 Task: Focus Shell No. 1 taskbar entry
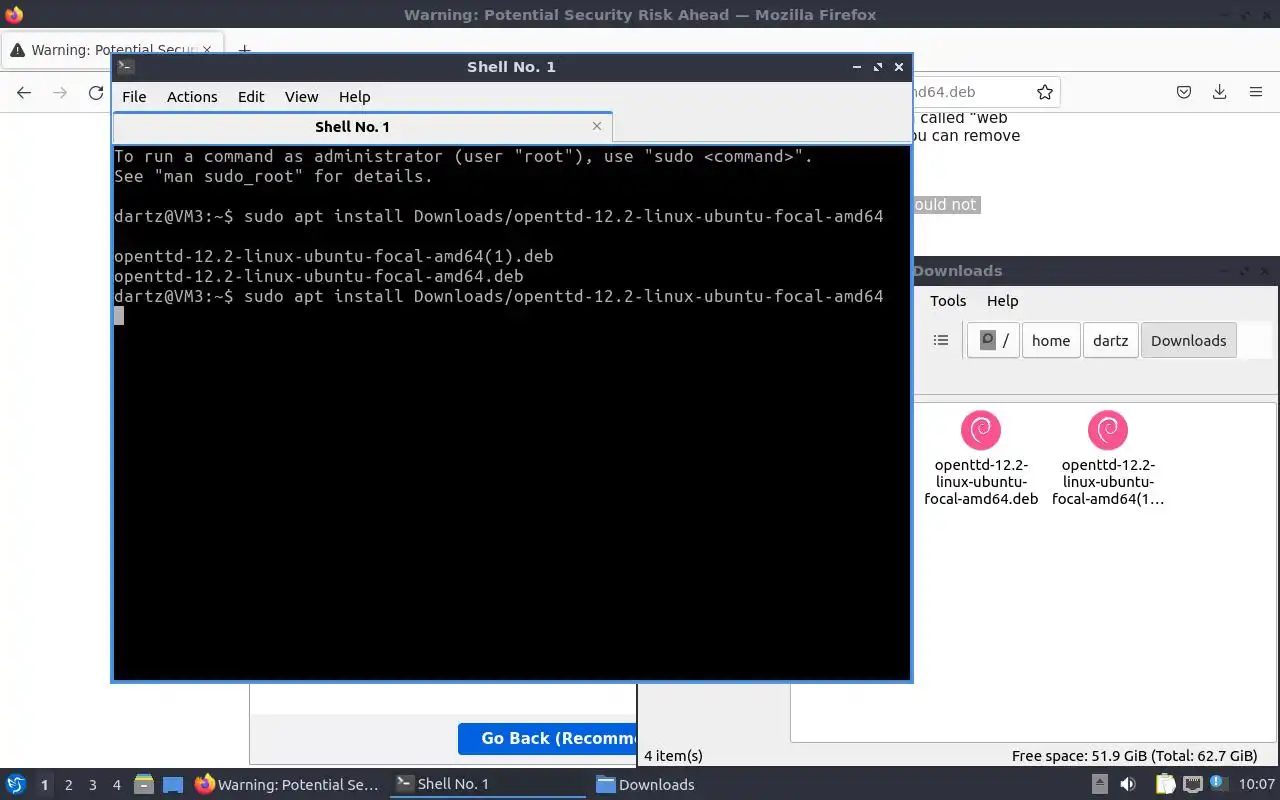[x=487, y=784]
